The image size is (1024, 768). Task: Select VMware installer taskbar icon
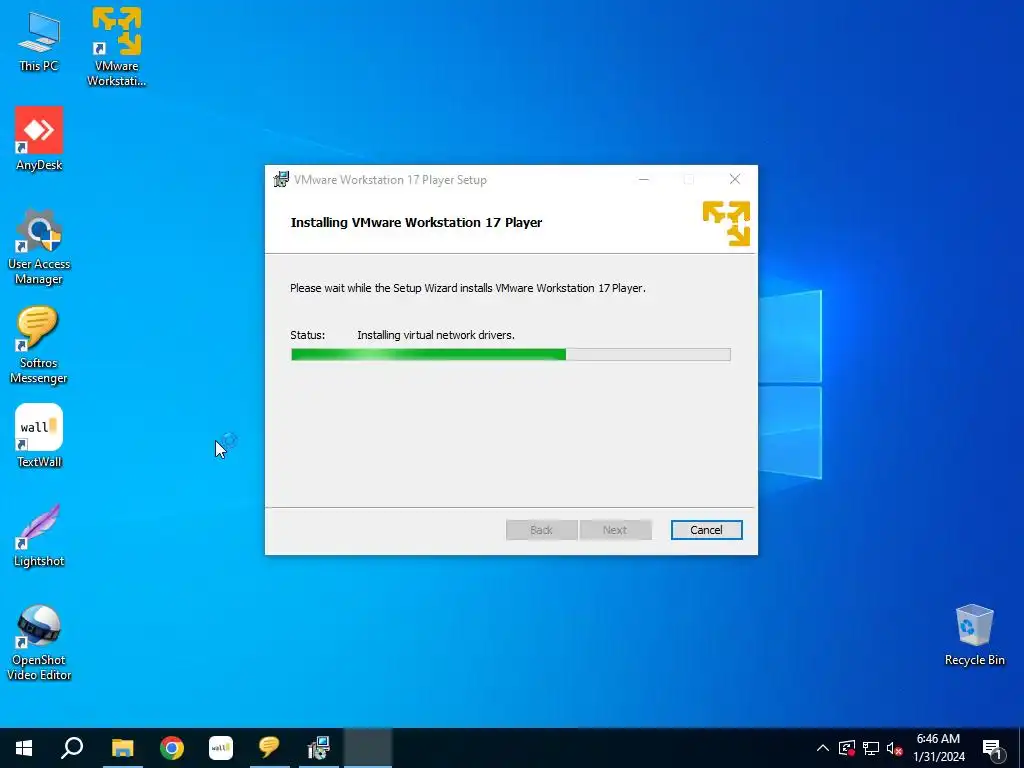[319, 748]
